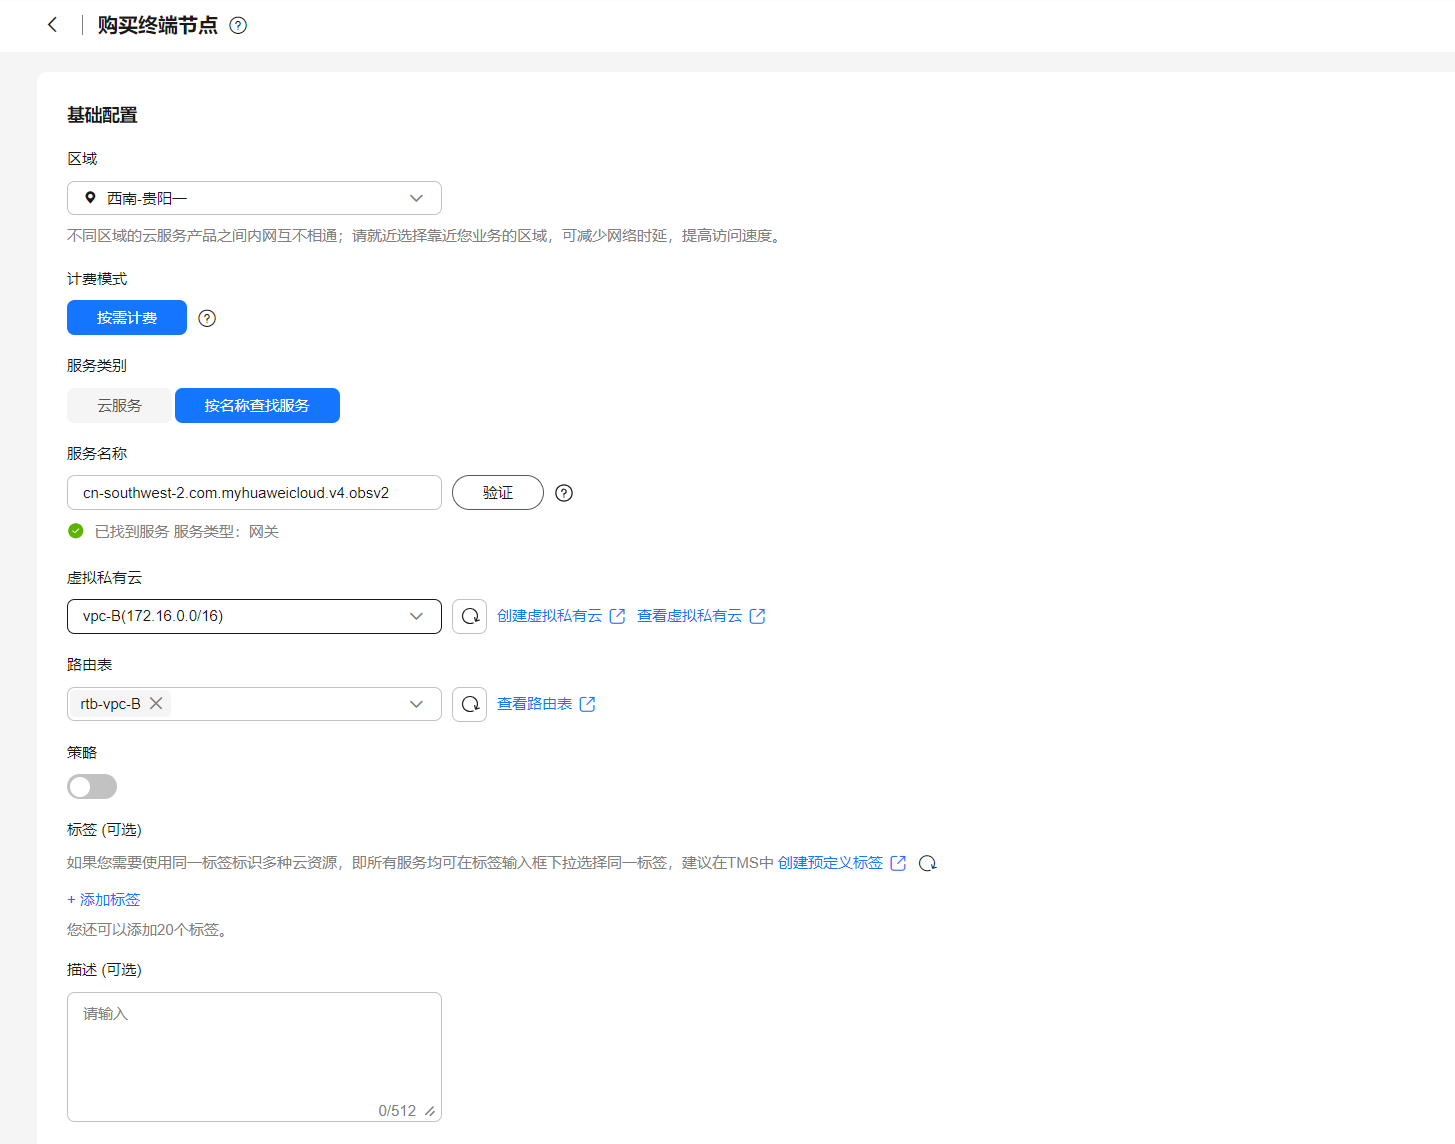Click label 标签 (可选)
The width and height of the screenshot is (1455, 1144).
coord(104,830)
